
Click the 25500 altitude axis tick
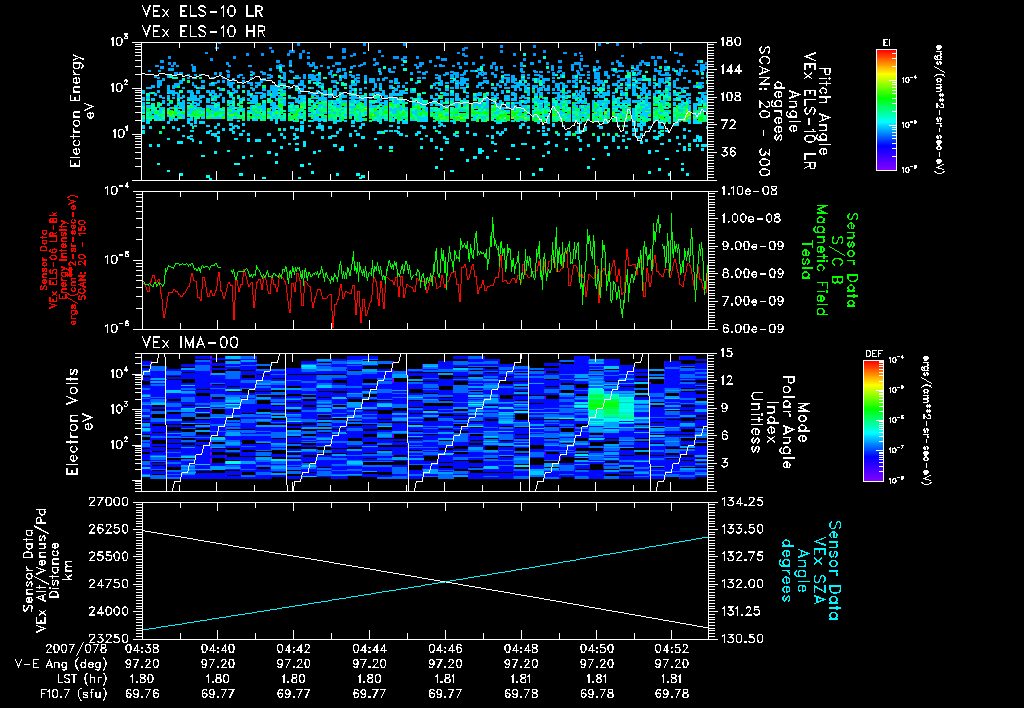(110, 556)
